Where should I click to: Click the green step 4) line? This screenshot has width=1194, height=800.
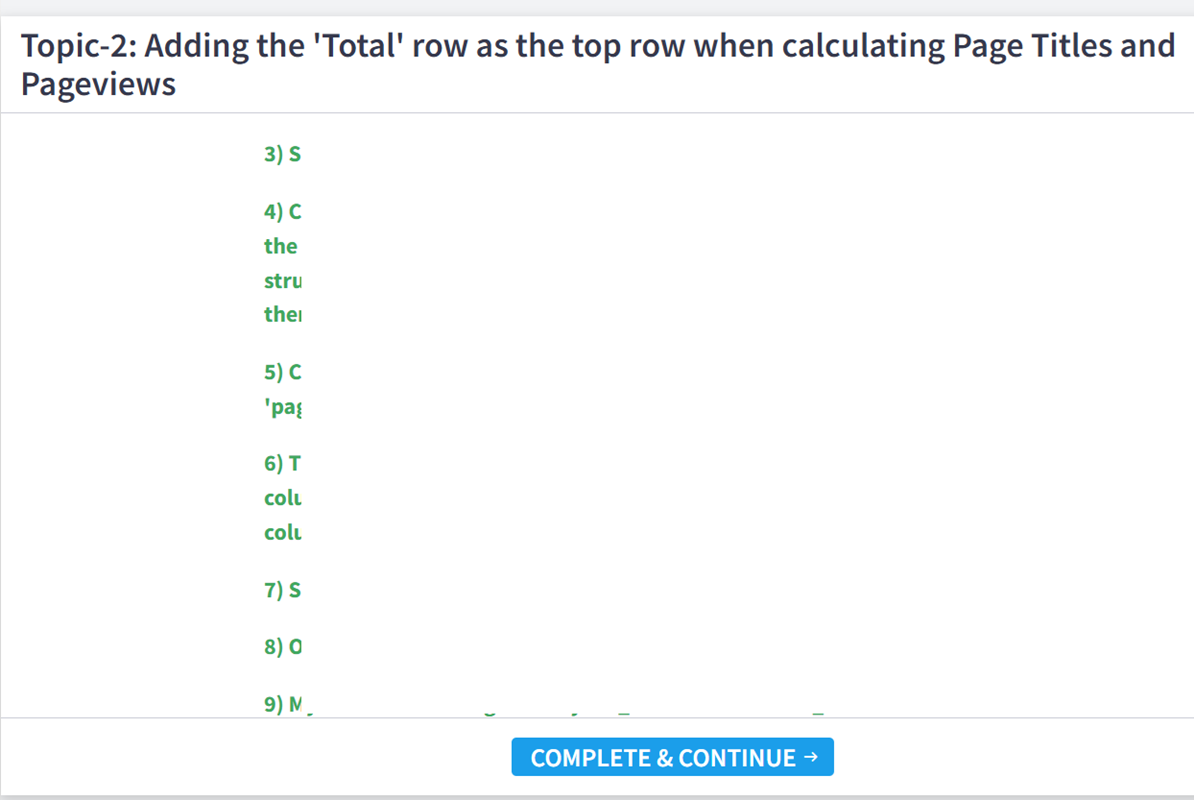coord(282,212)
